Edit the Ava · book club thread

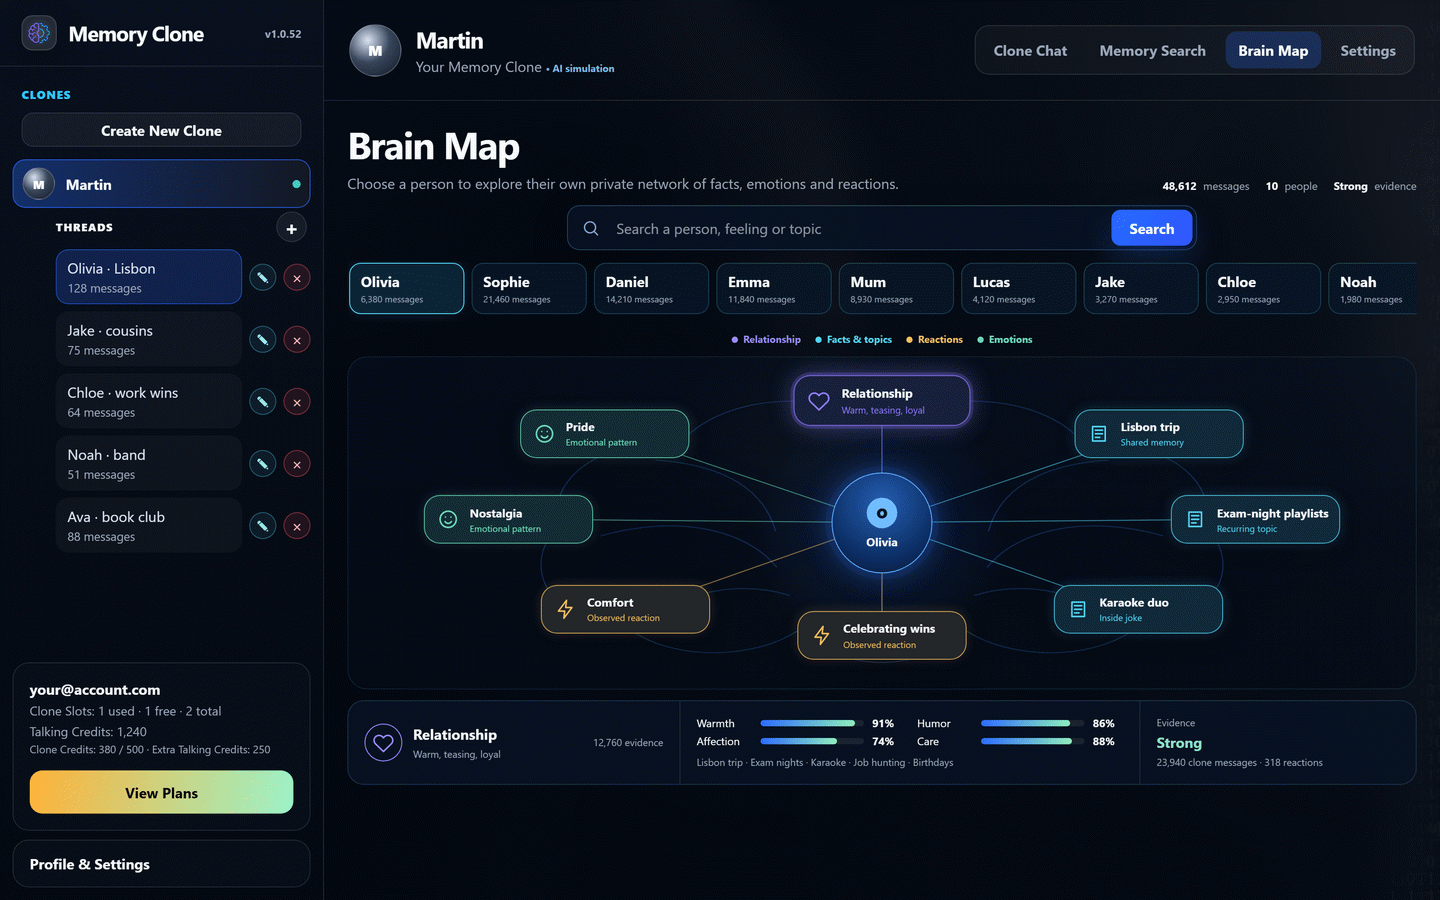click(262, 525)
